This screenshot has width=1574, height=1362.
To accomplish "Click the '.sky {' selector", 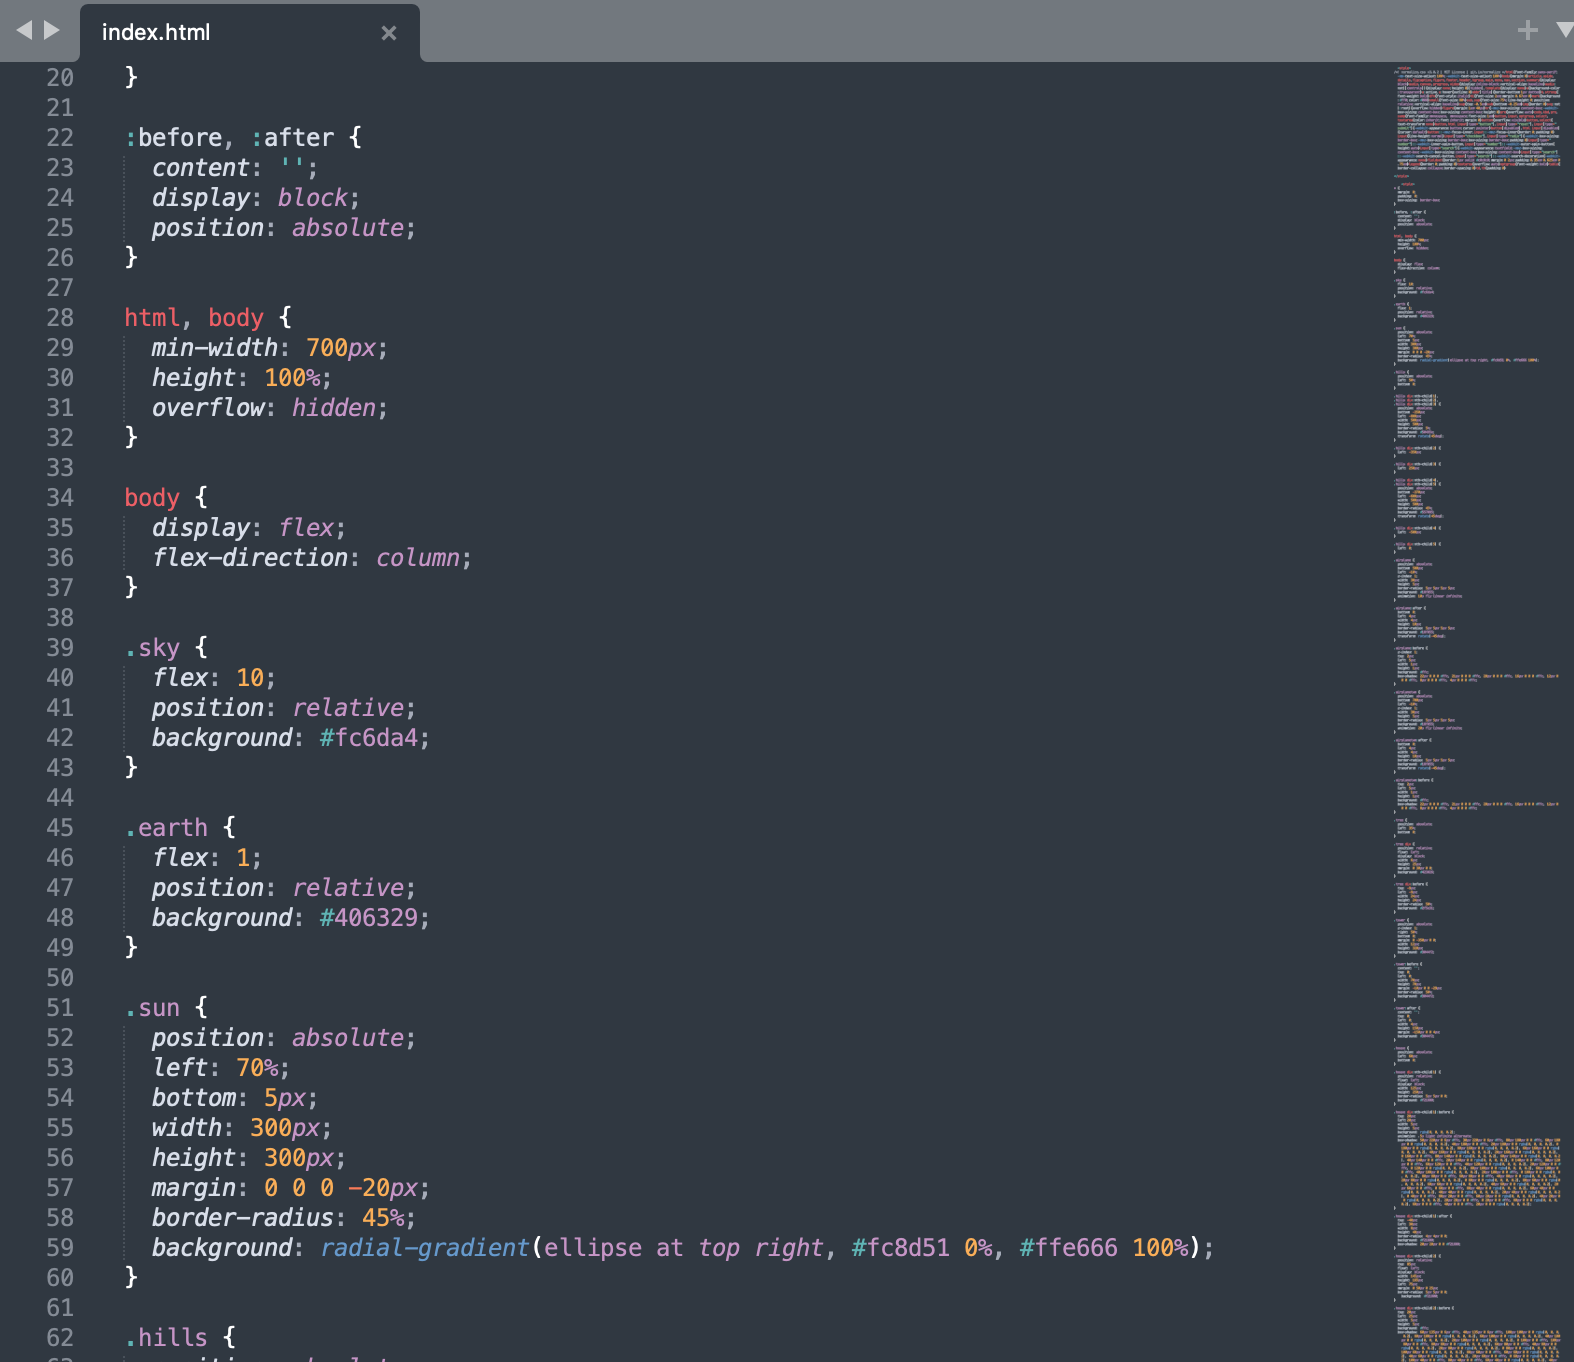I will tap(166, 648).
